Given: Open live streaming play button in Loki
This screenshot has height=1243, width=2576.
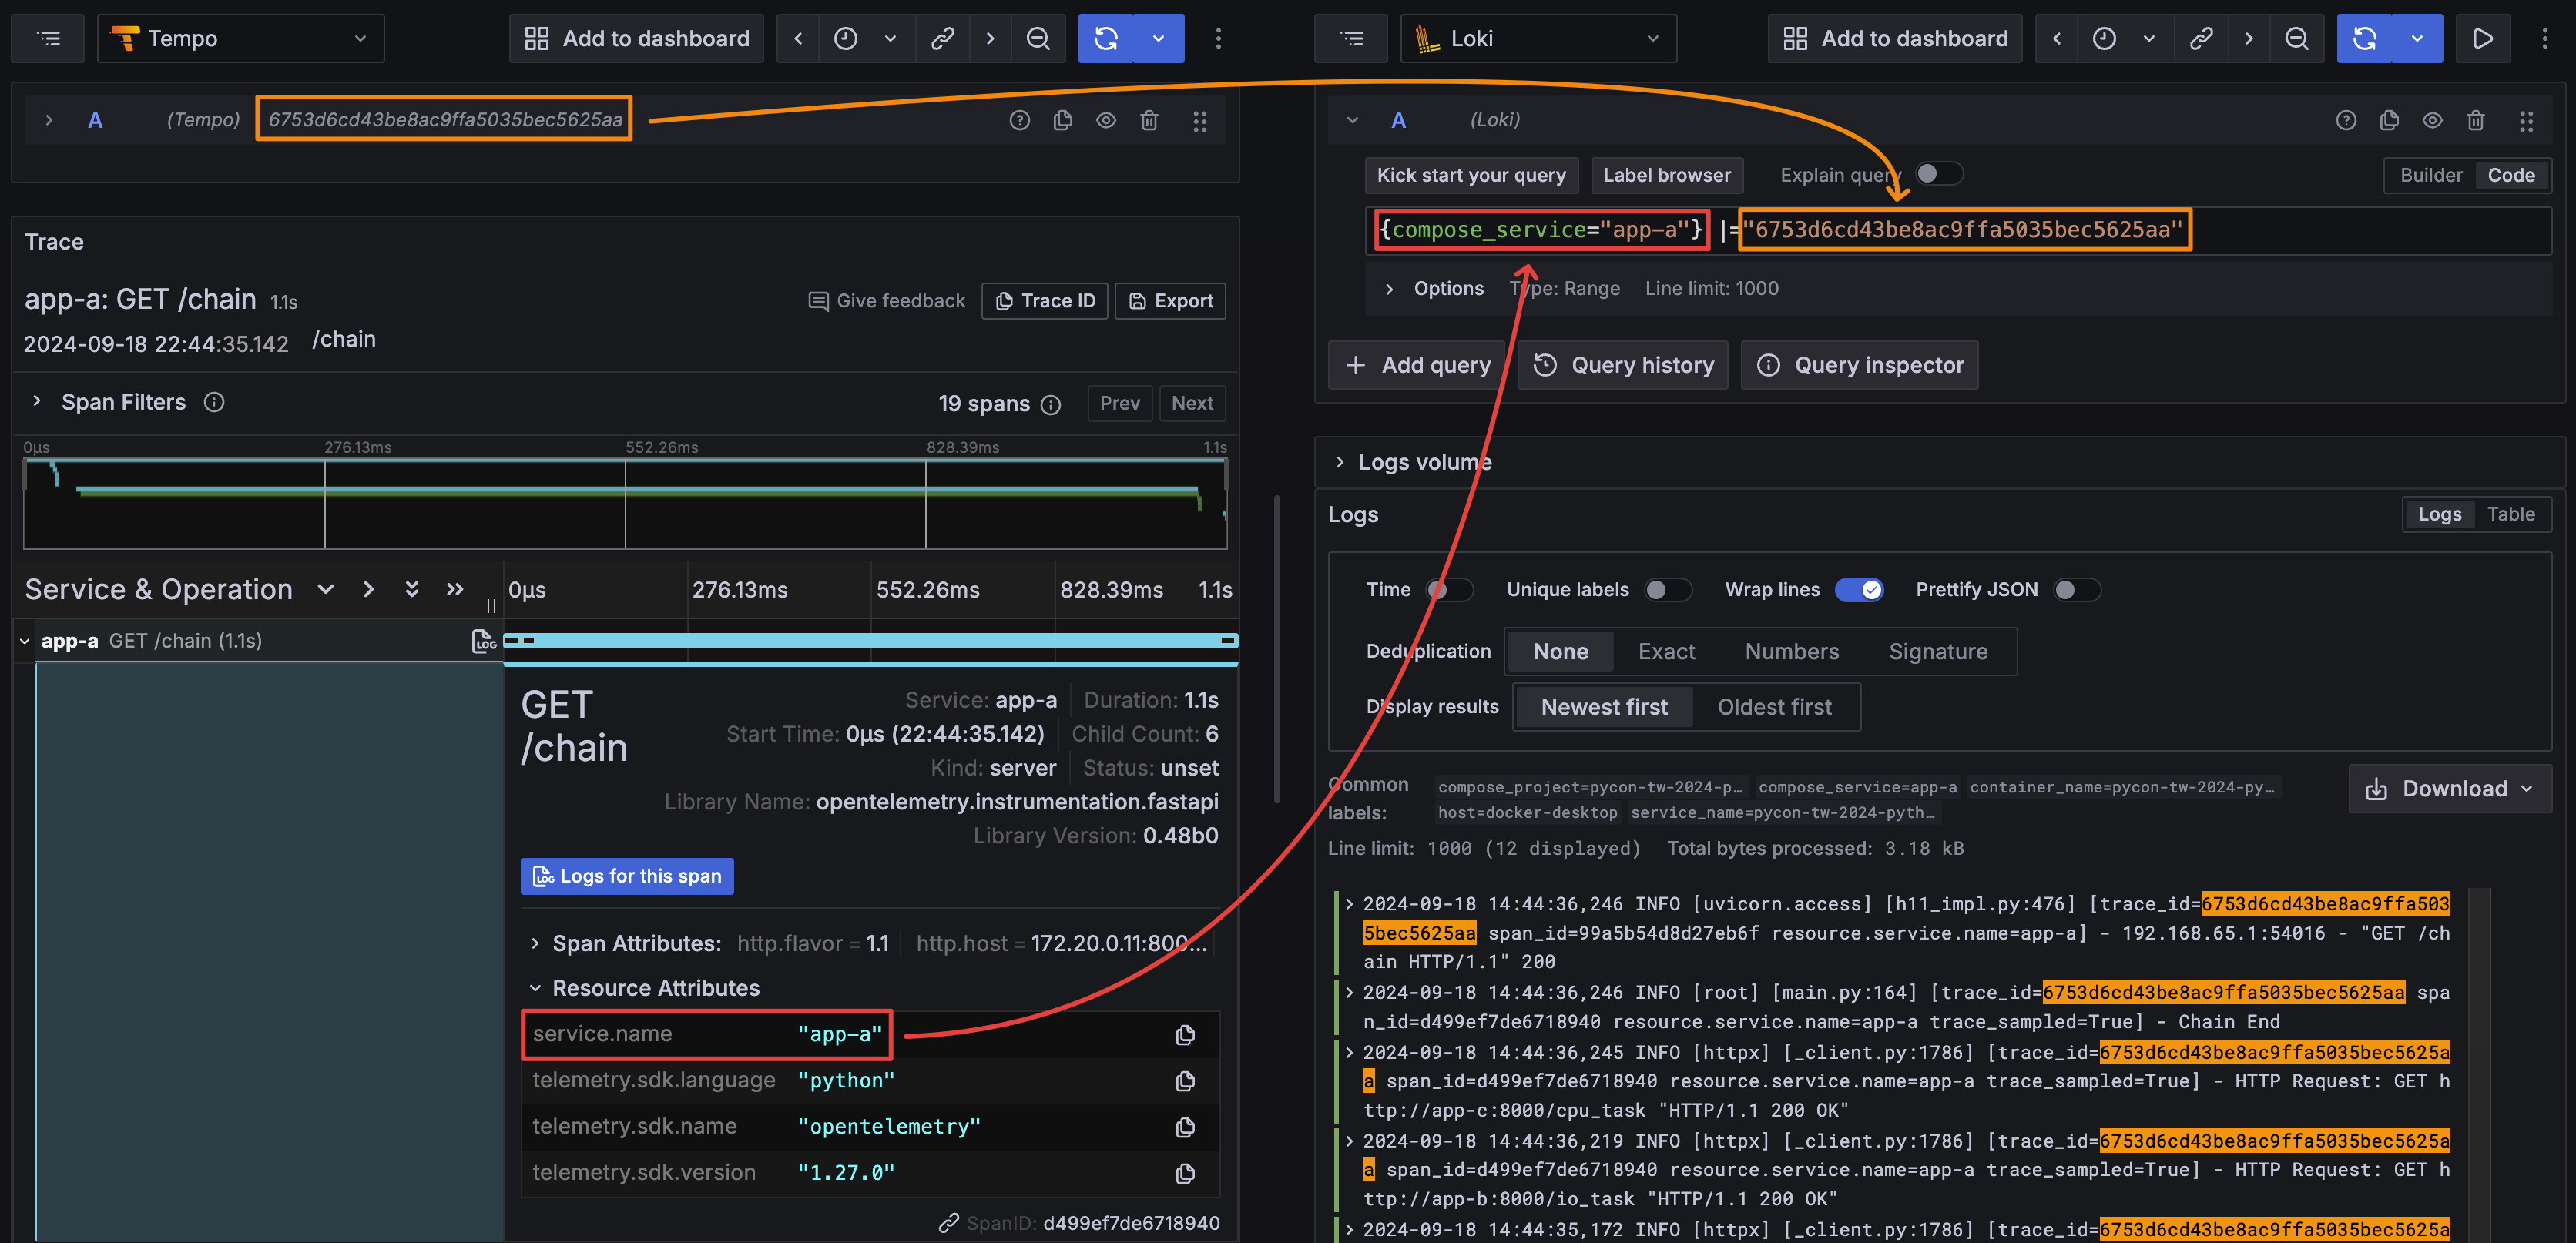Looking at the screenshot, I should click(x=2482, y=39).
